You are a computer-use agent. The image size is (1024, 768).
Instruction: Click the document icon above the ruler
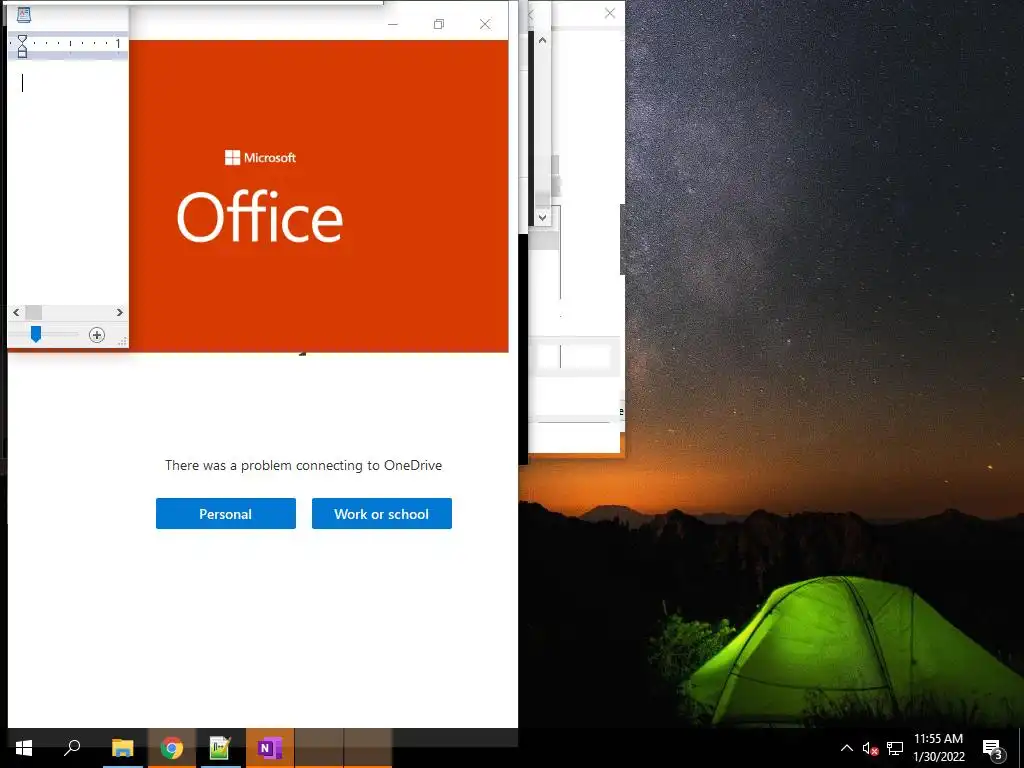pyautogui.click(x=24, y=14)
